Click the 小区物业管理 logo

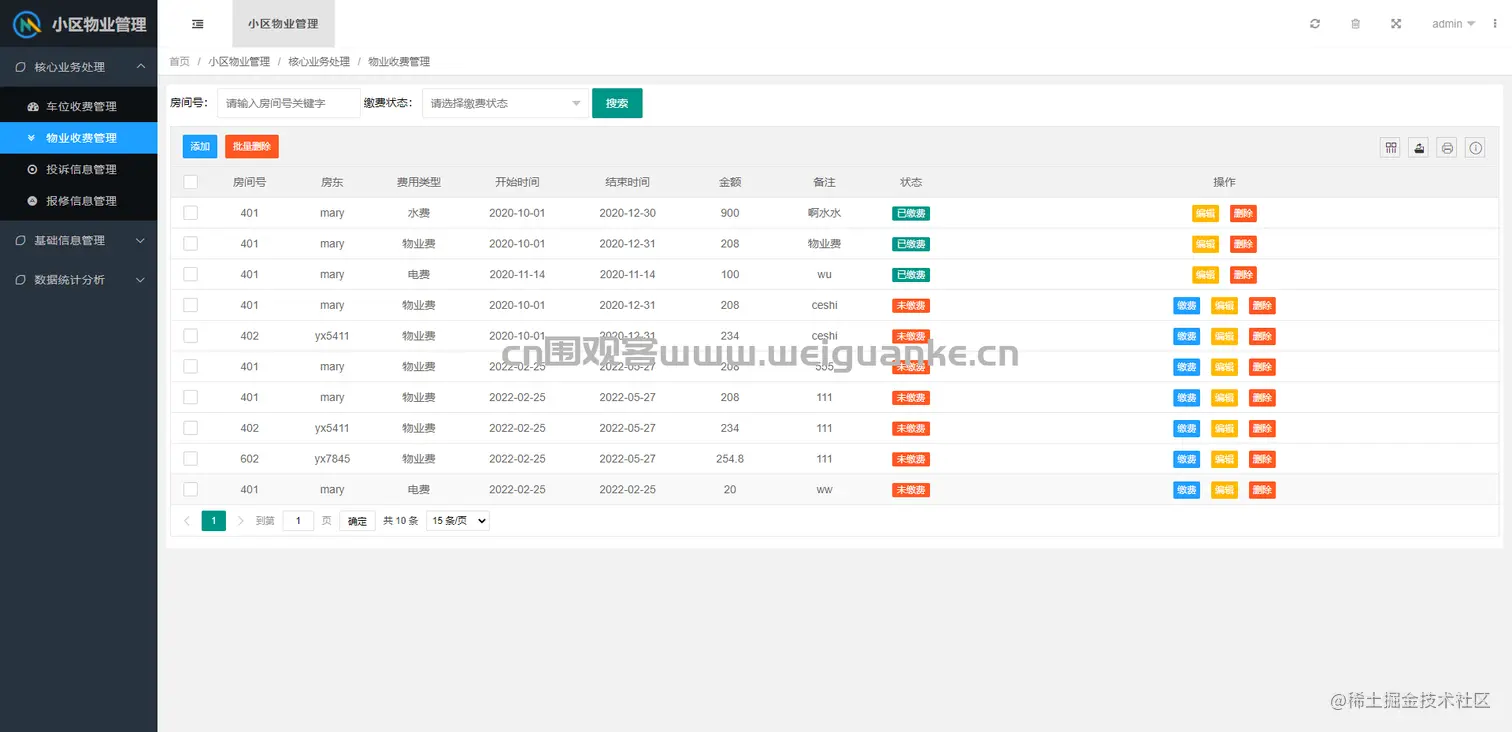click(x=79, y=24)
